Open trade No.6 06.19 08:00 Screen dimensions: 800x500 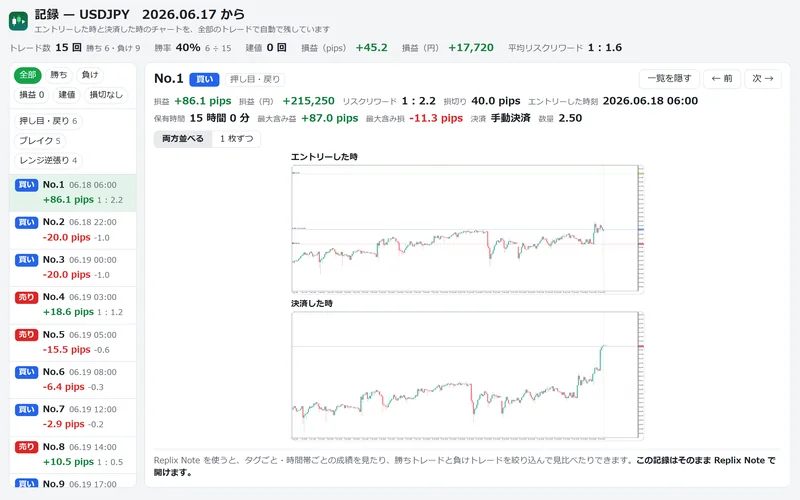tap(73, 380)
